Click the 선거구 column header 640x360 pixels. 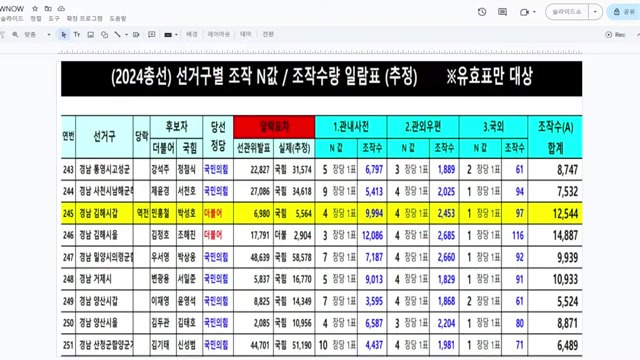pyautogui.click(x=104, y=137)
